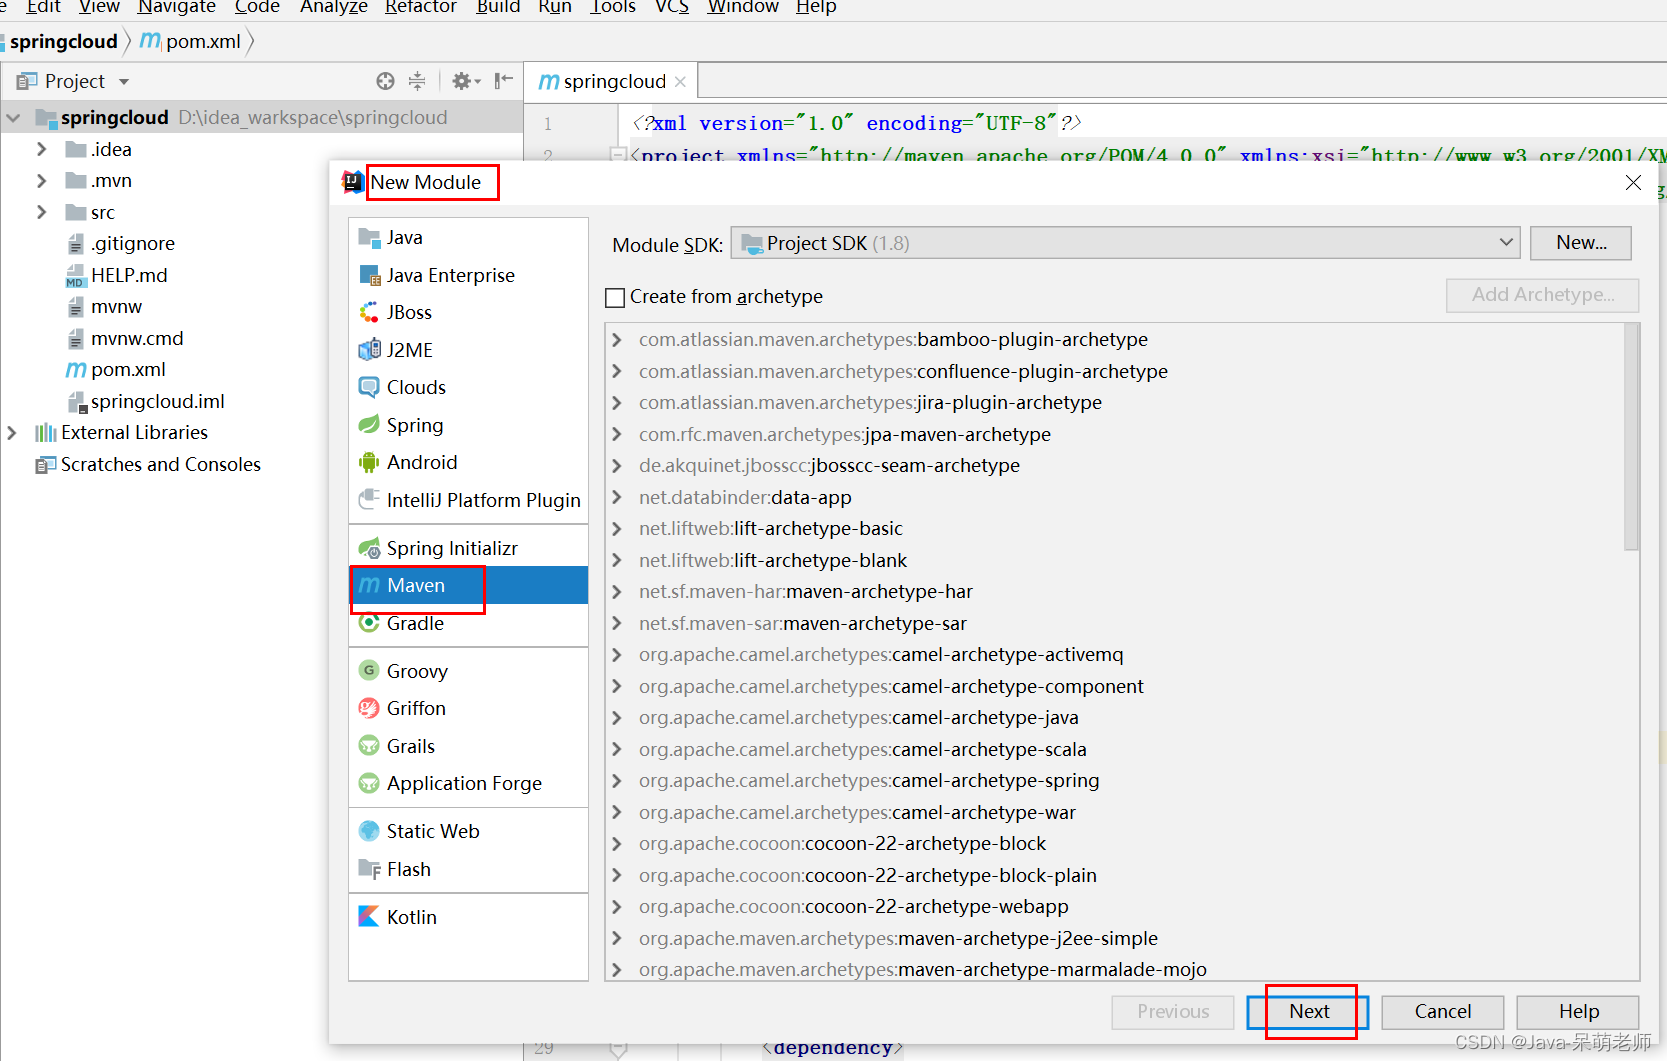This screenshot has height=1061, width=1667.
Task: Choose the Groovy module icon
Action: 369,671
